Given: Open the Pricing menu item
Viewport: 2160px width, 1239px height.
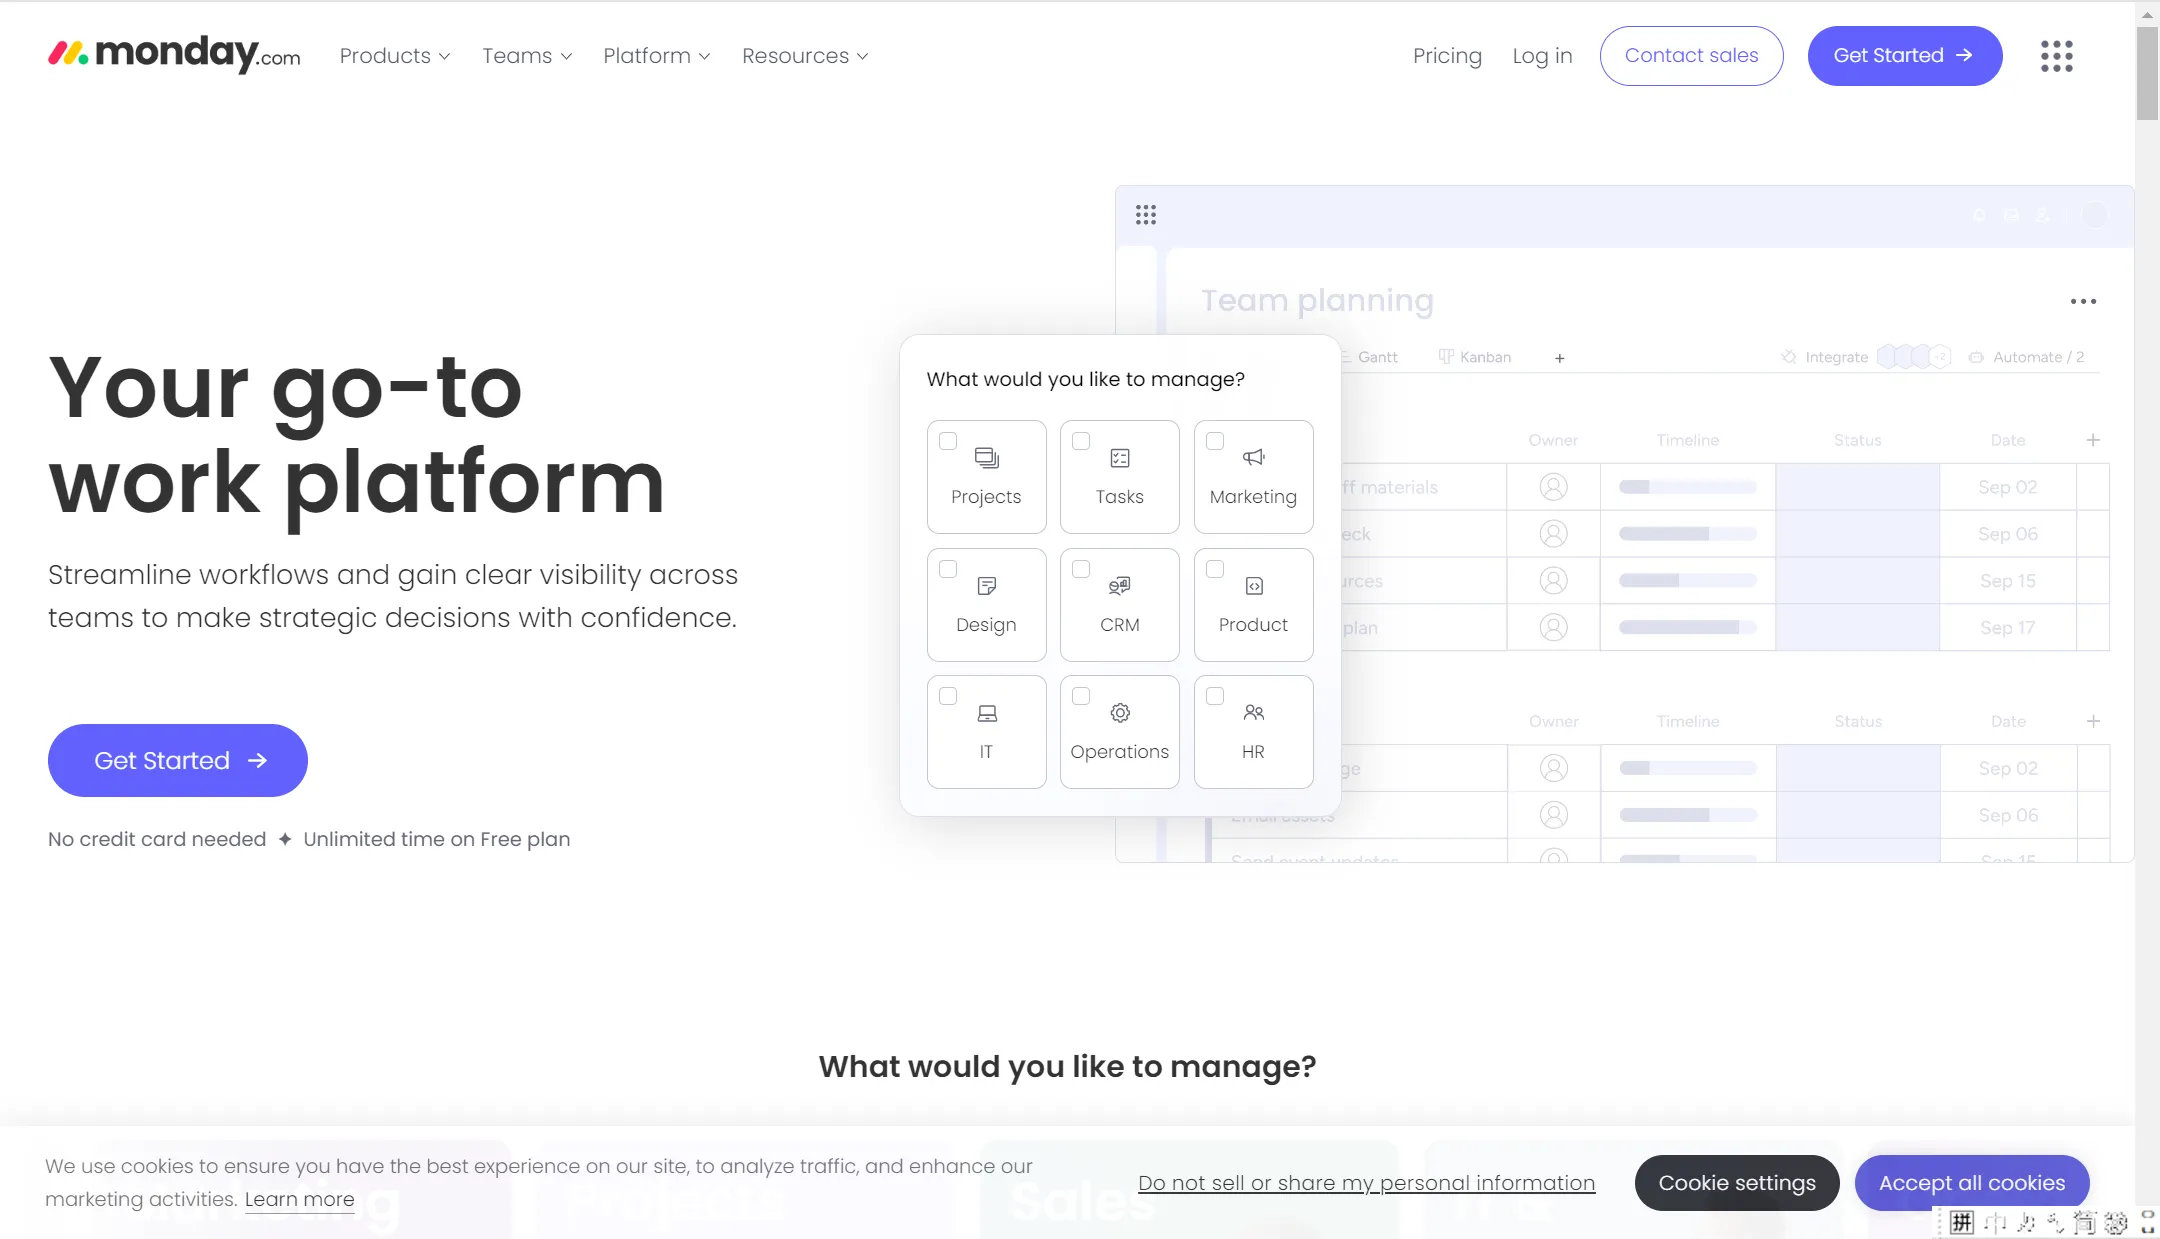Looking at the screenshot, I should [1446, 55].
